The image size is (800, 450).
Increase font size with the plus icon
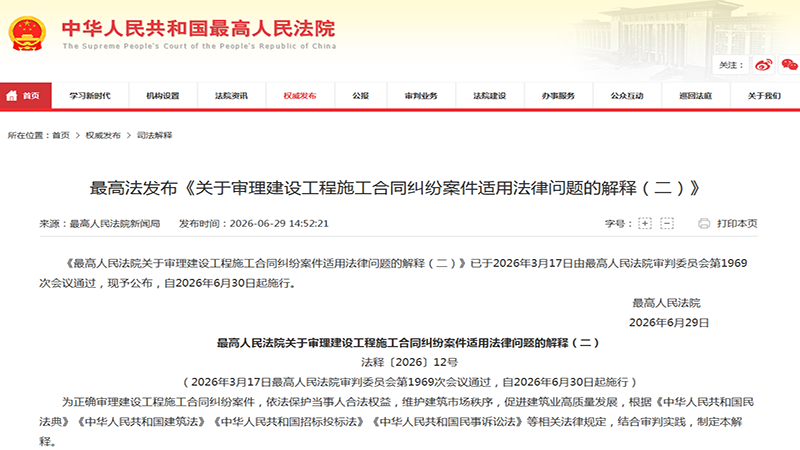645,223
